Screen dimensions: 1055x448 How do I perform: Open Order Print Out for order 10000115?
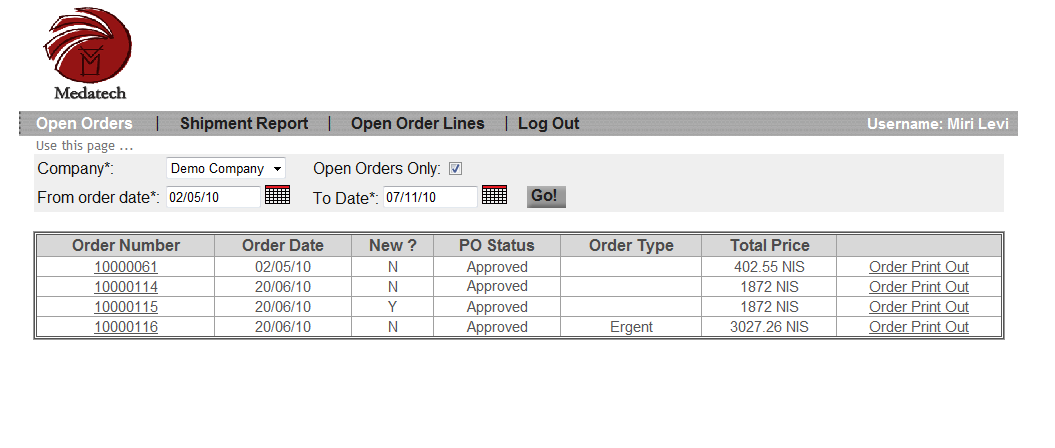(x=919, y=307)
